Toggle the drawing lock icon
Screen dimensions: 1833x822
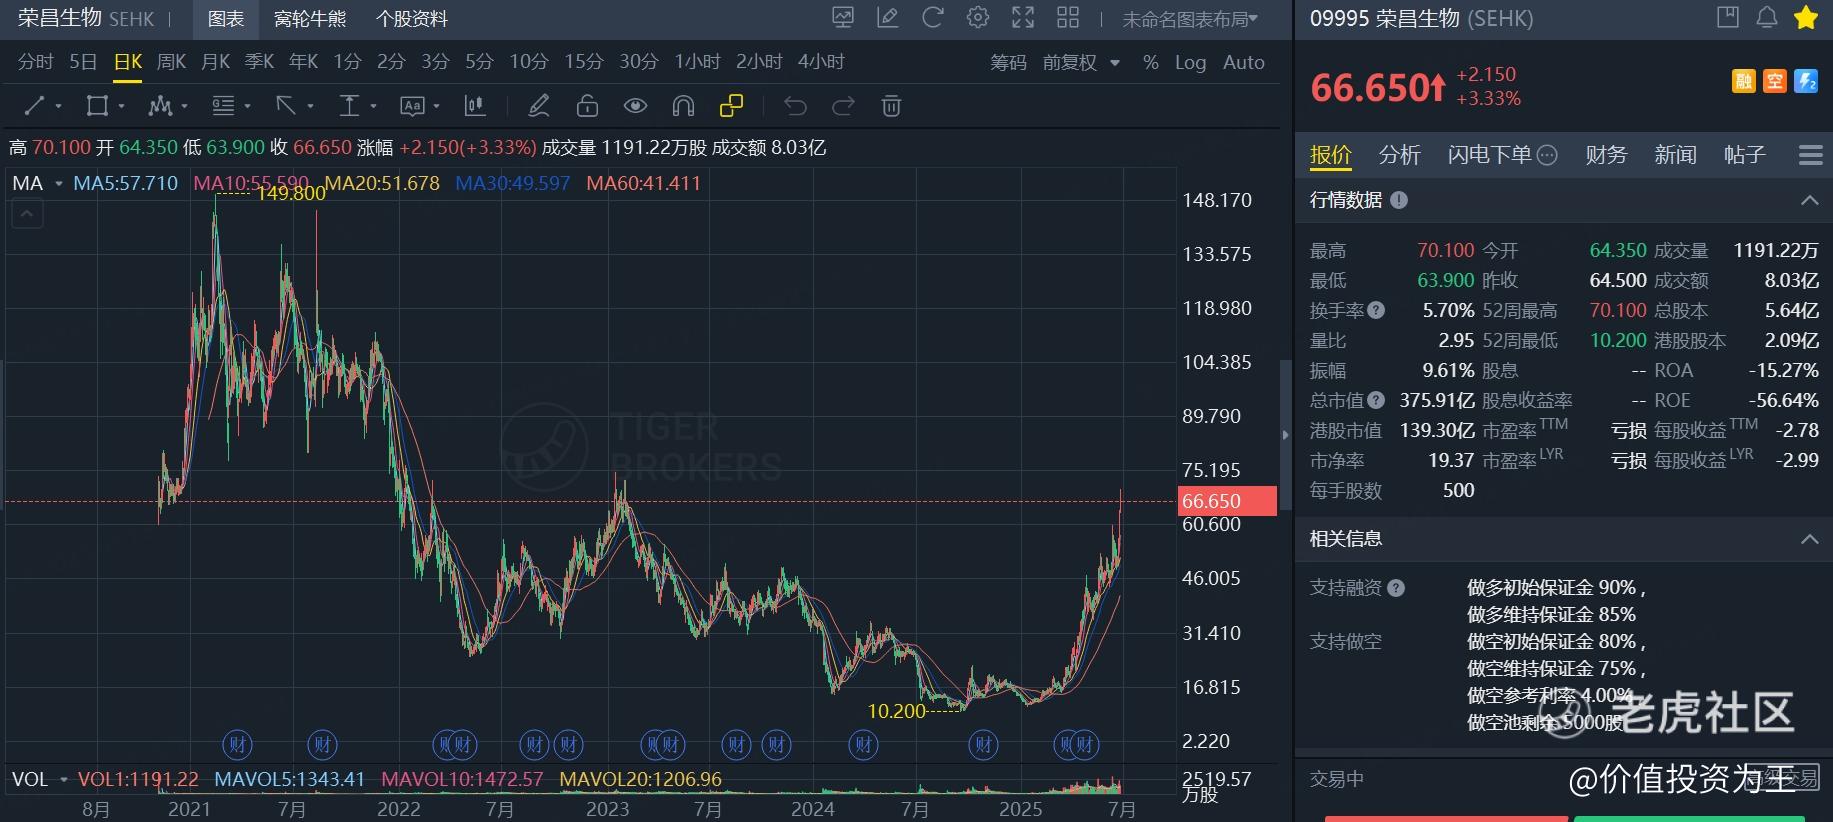coord(587,106)
